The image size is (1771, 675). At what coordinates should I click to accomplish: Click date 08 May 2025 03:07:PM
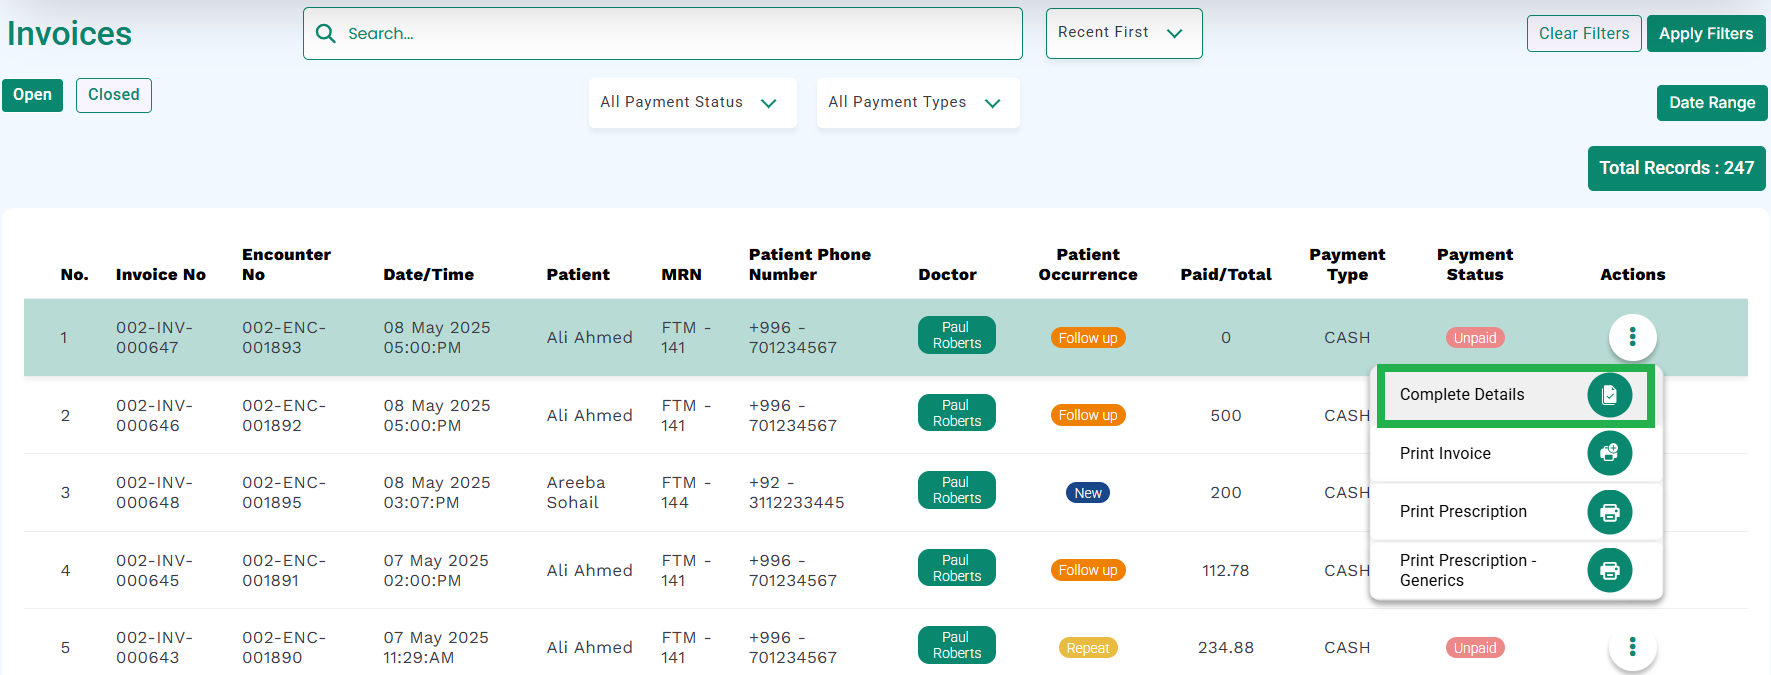tap(437, 493)
